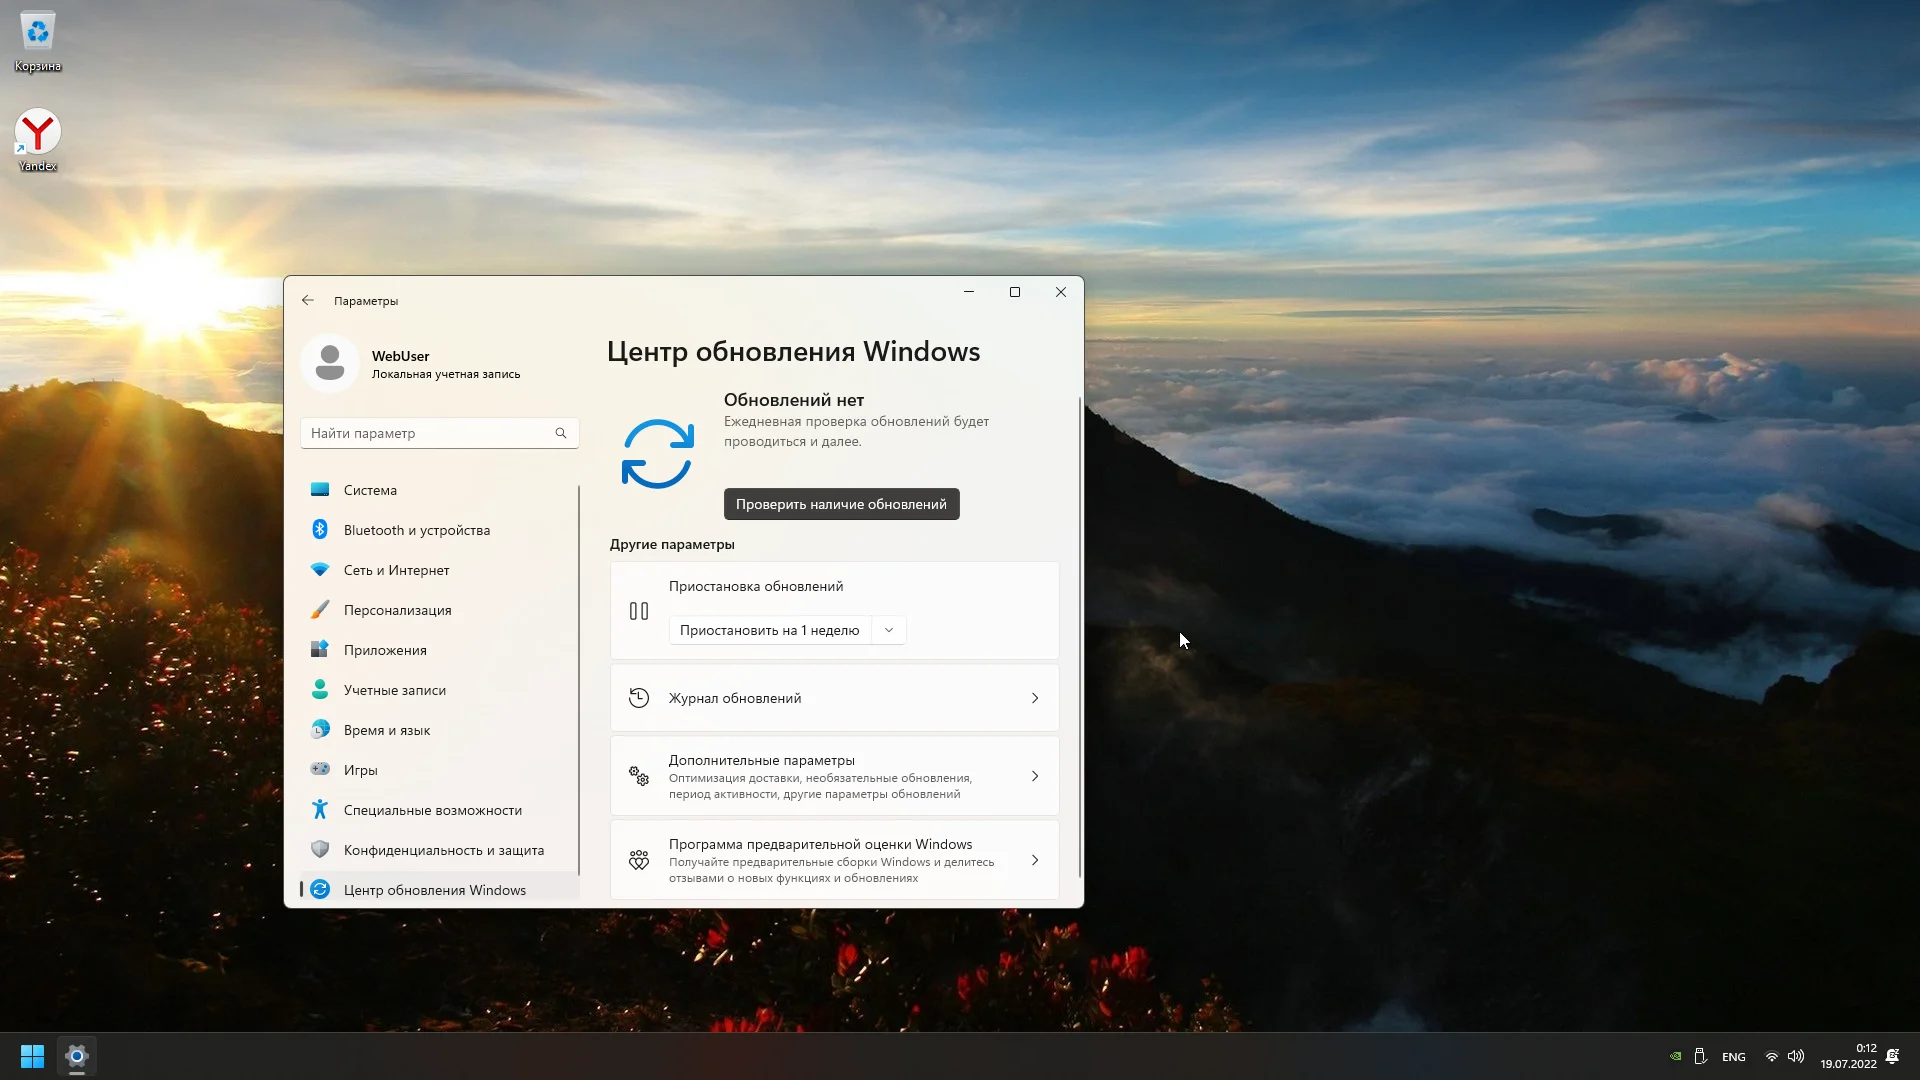Open the Система settings category

coord(371,490)
